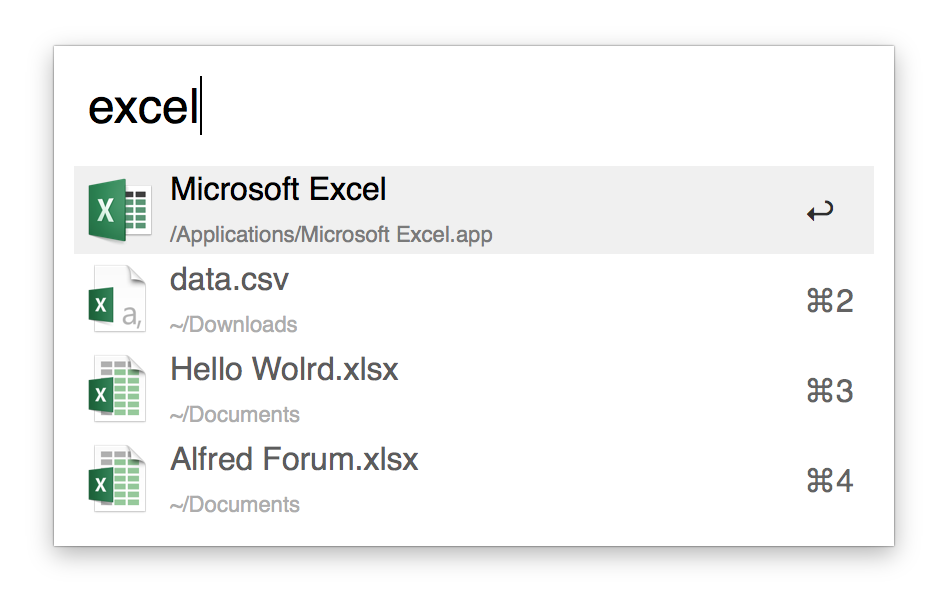Click the ⌘4 shortcut indicator
Screen dimensions: 948x608
tap(830, 481)
